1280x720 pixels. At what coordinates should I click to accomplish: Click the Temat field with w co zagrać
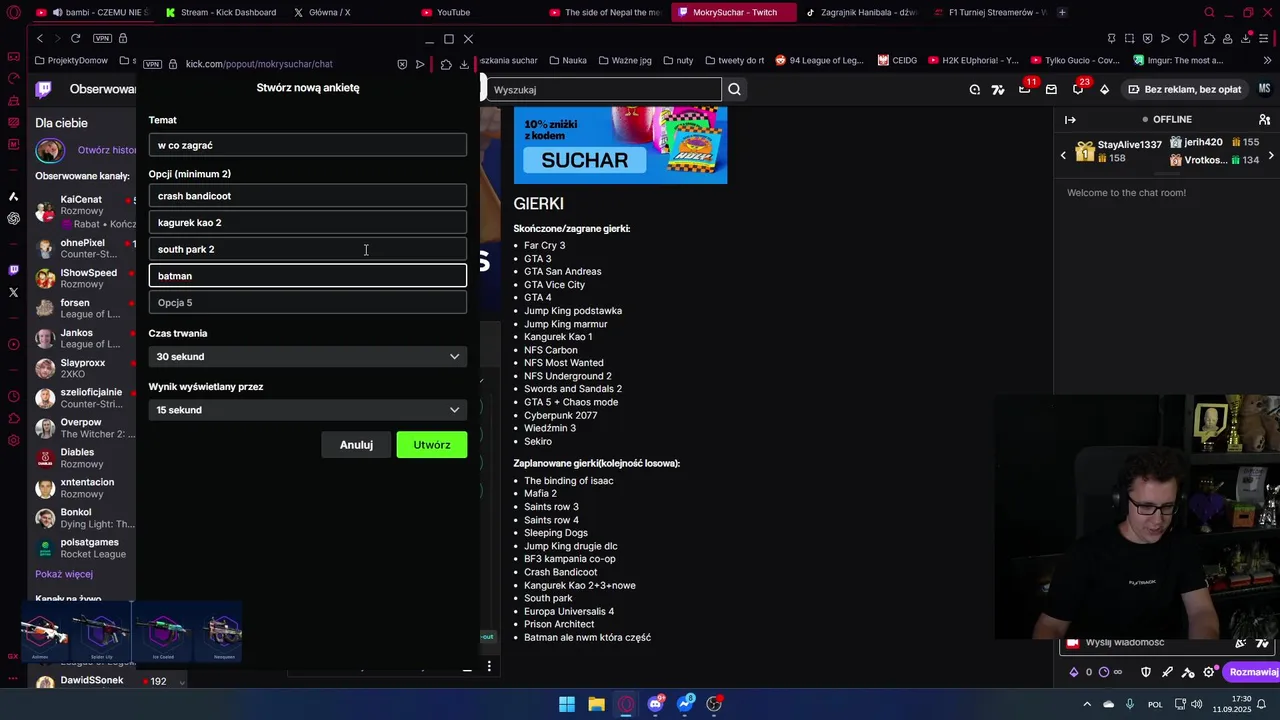point(308,146)
